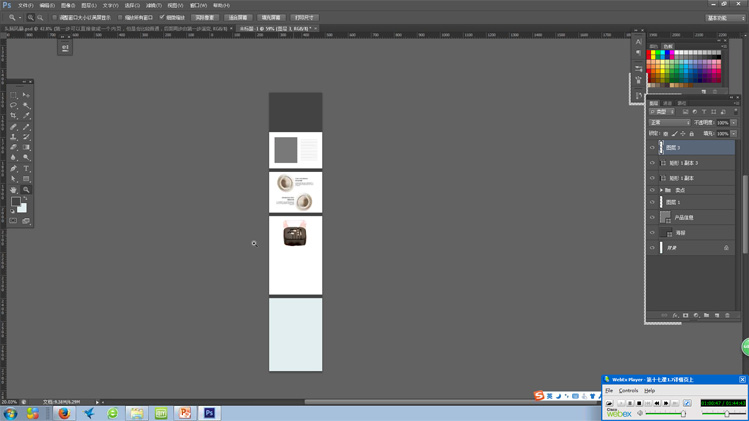Open the 文件(F) menu
Image resolution: width=749 pixels, height=421 pixels.
point(25,5)
